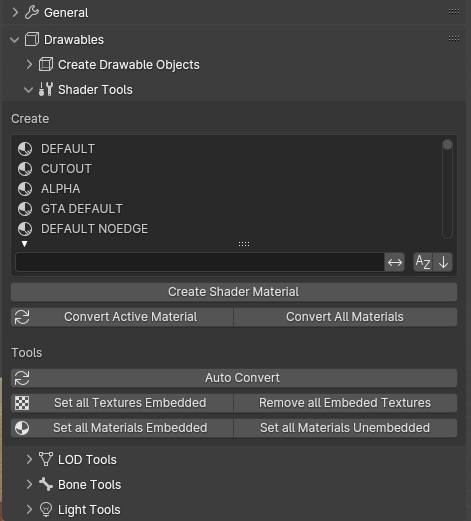Toggle alphabetical sort of shader list
The height and width of the screenshot is (521, 471).
click(x=423, y=262)
